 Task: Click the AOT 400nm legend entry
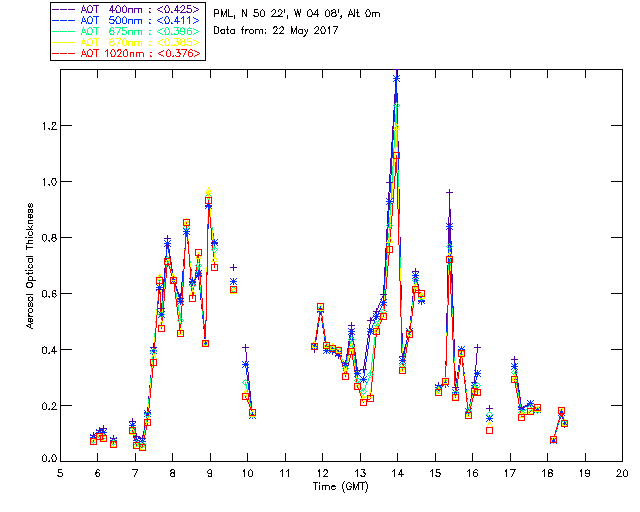point(127,9)
